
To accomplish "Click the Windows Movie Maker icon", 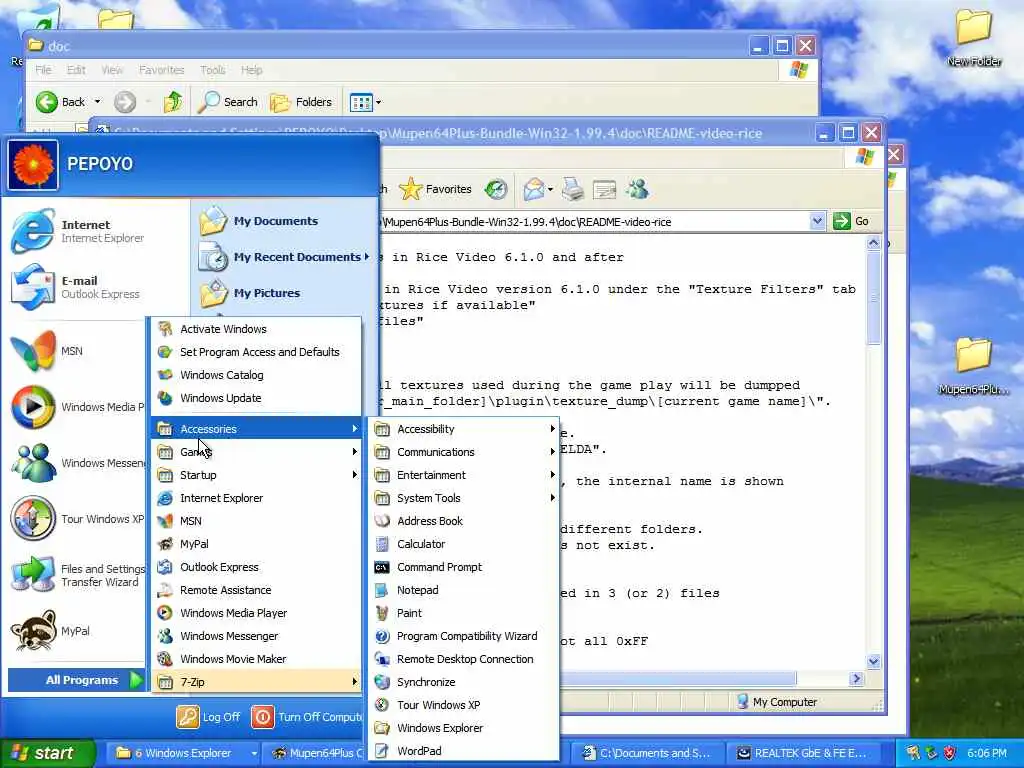I will coord(165,659).
